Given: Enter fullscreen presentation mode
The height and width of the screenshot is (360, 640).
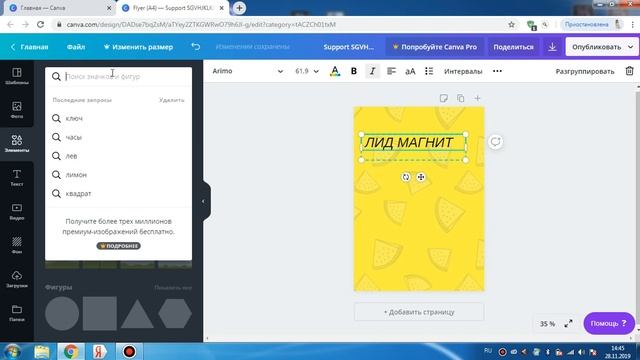Looking at the screenshot, I should tap(568, 324).
